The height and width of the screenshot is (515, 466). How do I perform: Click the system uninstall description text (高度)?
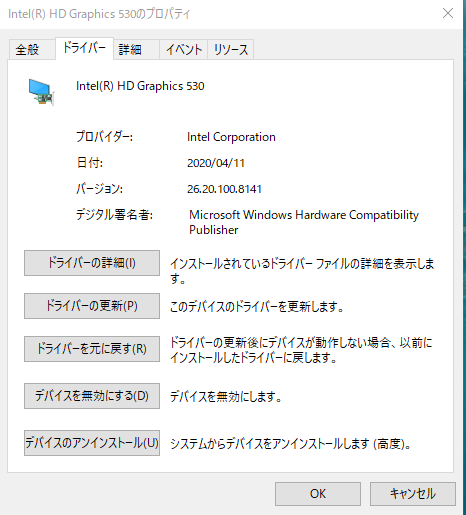[291, 444]
